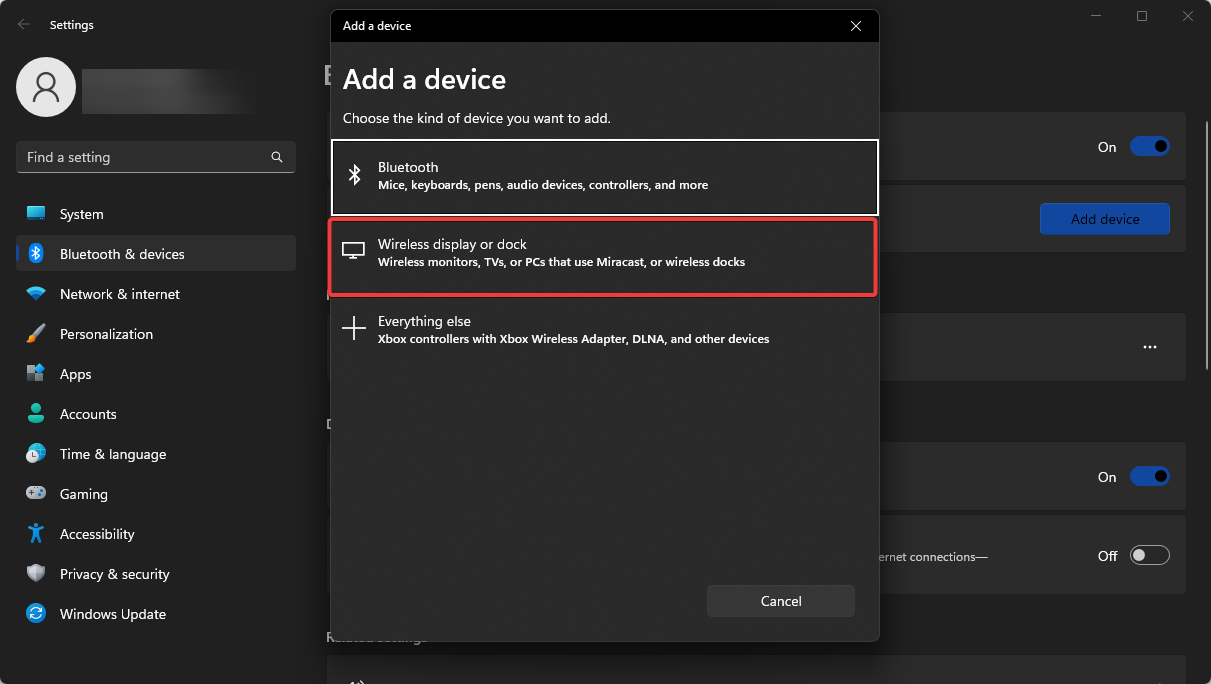Click the Apps icon in sidebar
1211x684 pixels.
click(x=36, y=374)
